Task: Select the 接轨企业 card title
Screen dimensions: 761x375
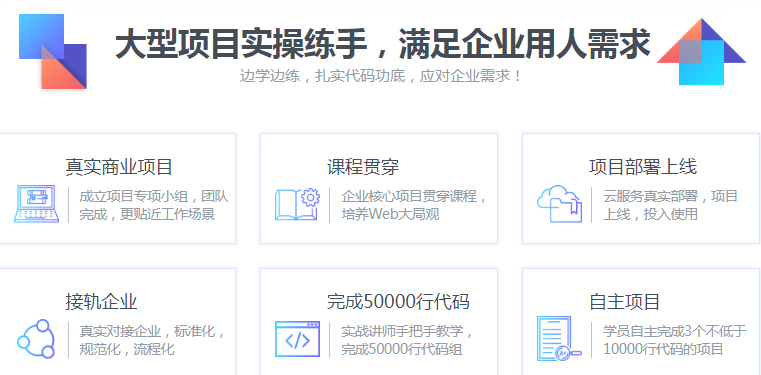Action: [x=101, y=302]
